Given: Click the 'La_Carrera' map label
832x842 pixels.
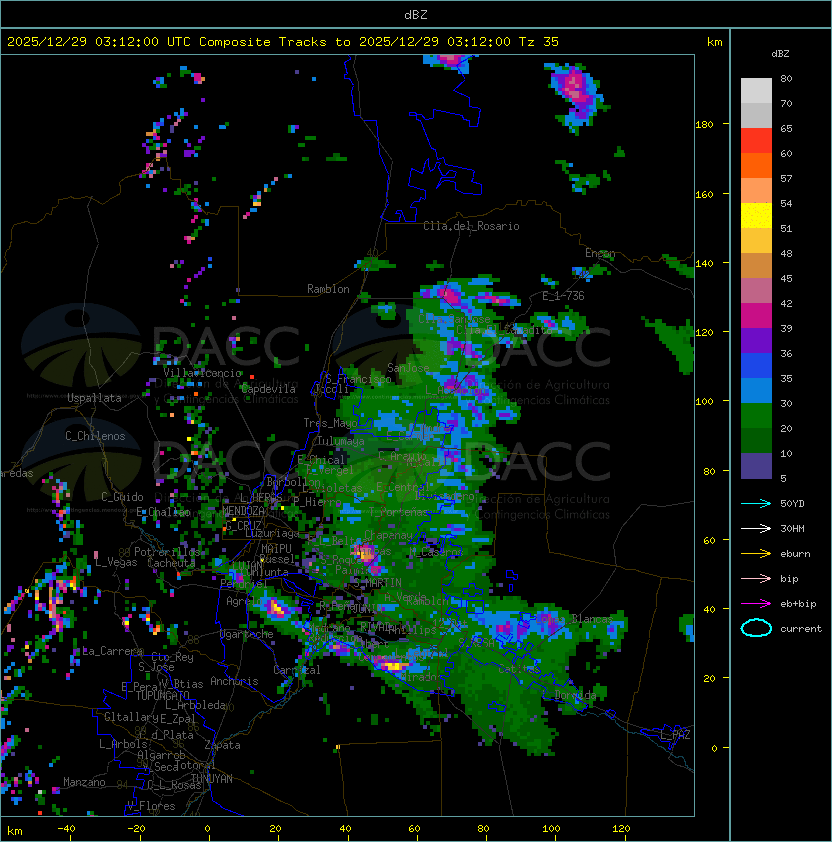Looking at the screenshot, I should click(x=112, y=651).
